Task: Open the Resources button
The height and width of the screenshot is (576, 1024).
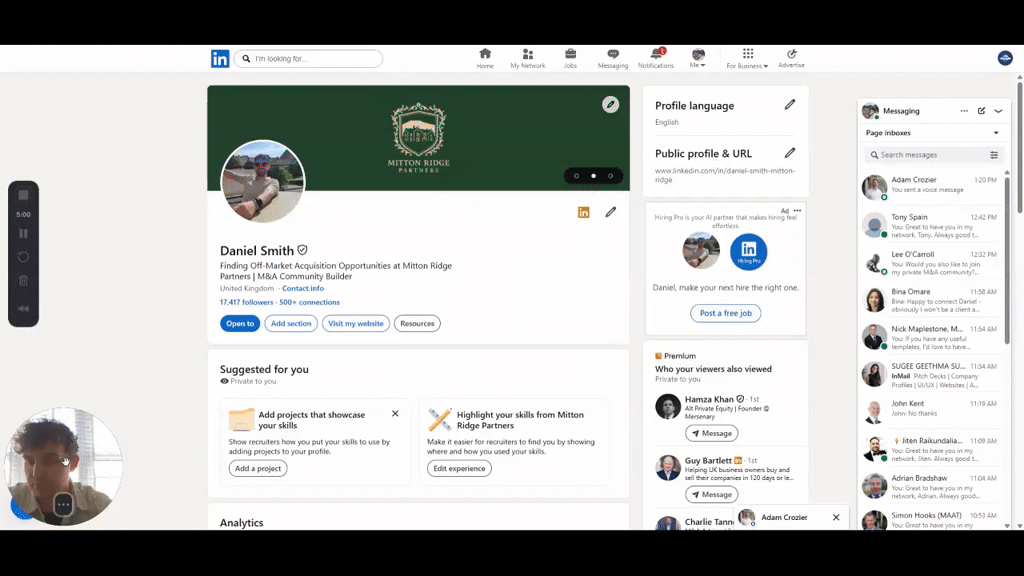Action: (x=417, y=323)
